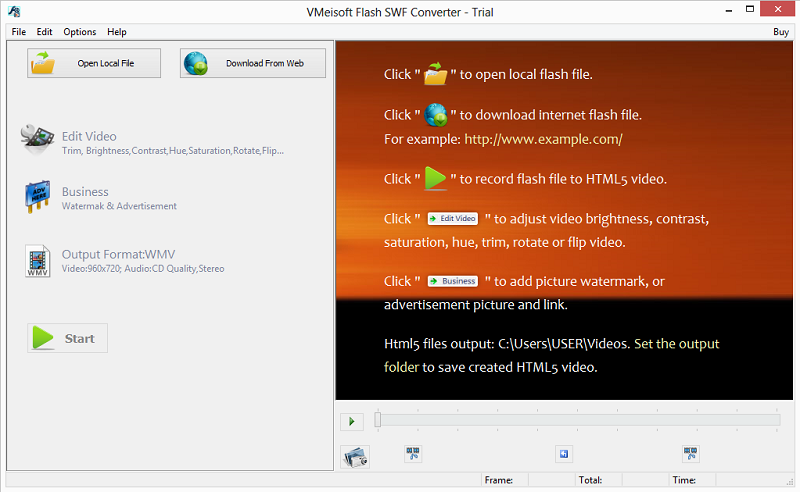
Task: Click the Start conversion button
Action: (x=67, y=338)
